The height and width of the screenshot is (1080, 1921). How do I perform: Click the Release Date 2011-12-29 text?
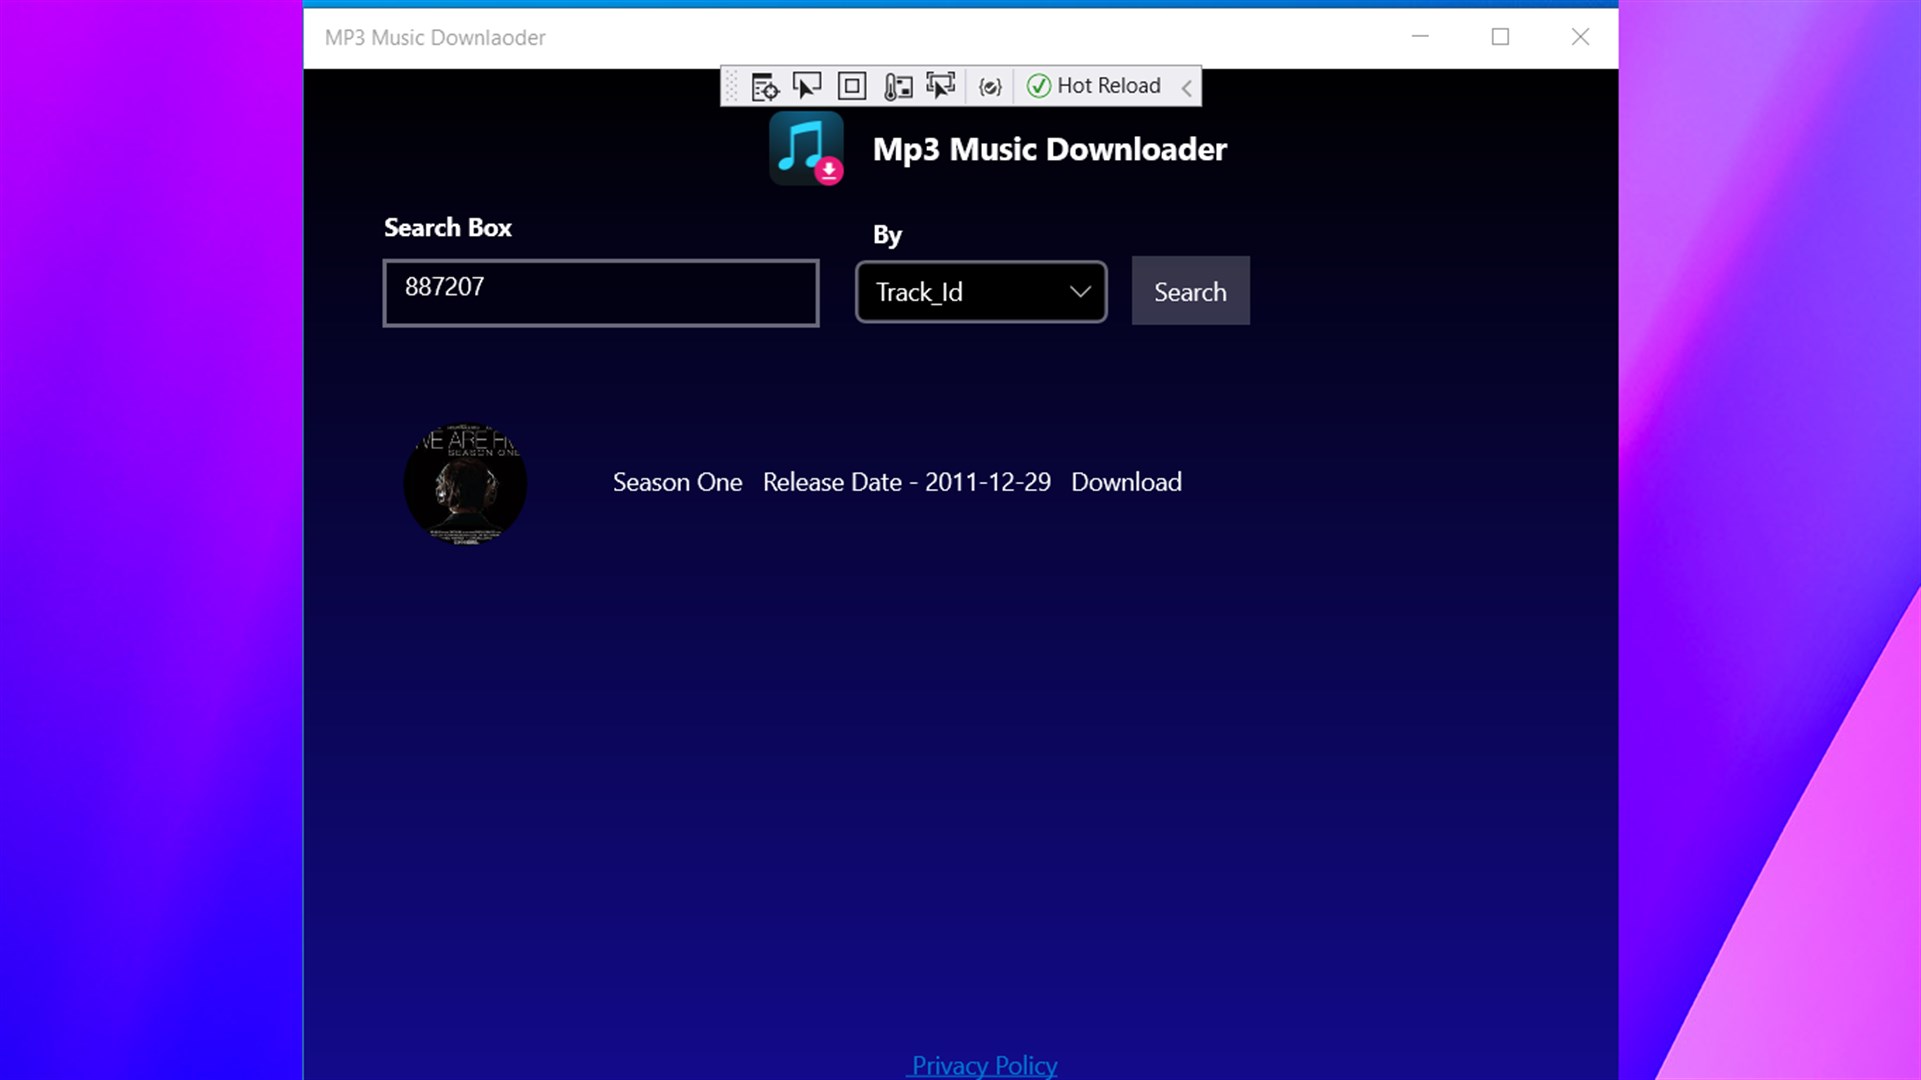tap(906, 482)
